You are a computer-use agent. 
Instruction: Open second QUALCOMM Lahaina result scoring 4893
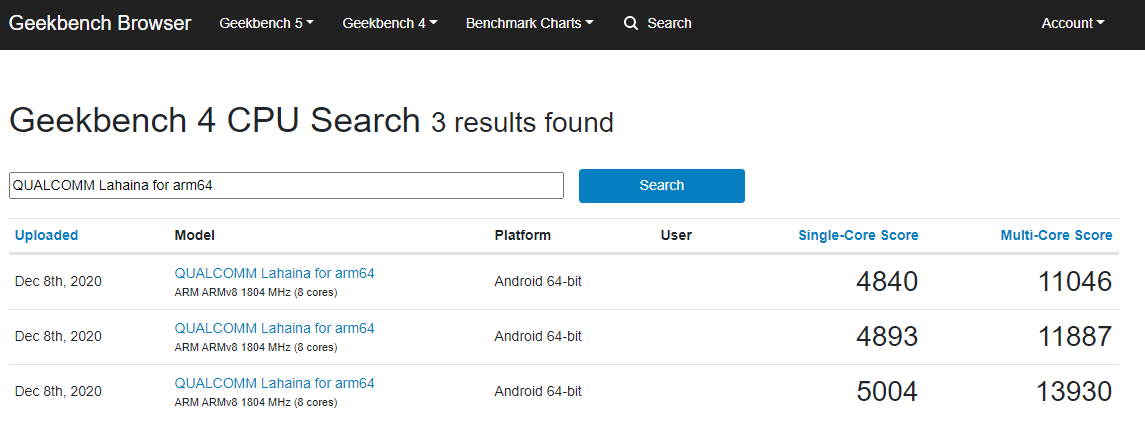[x=275, y=328]
